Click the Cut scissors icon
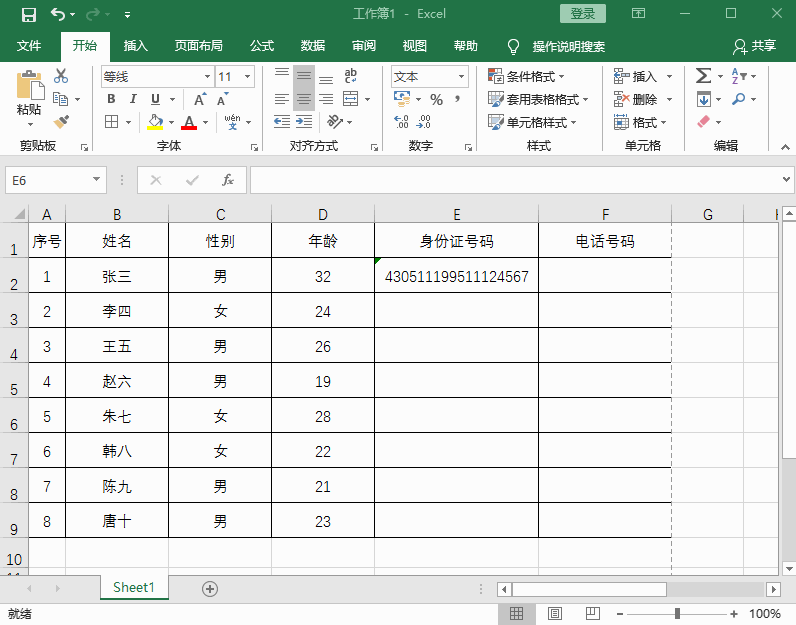 tap(61, 76)
